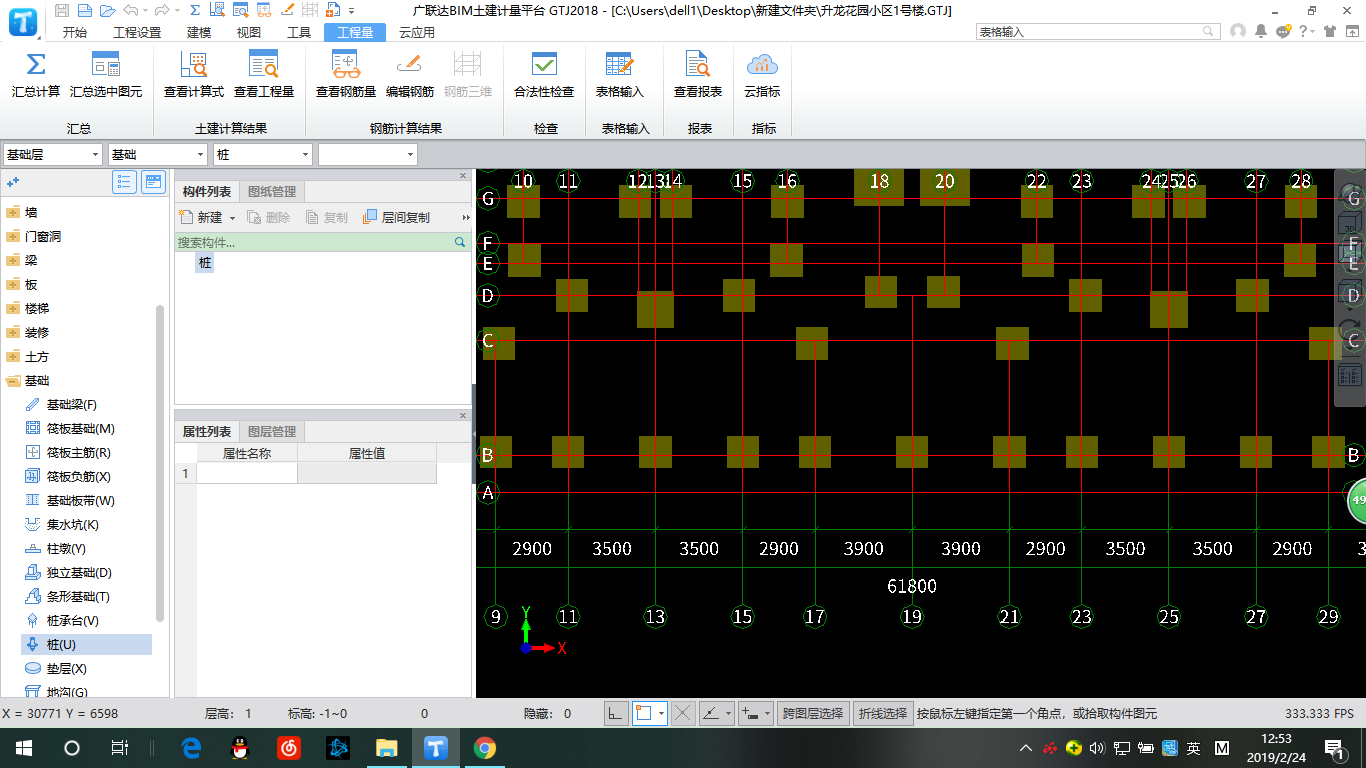
Task: Click the undo arrow in quick access toolbar
Action: [130, 10]
